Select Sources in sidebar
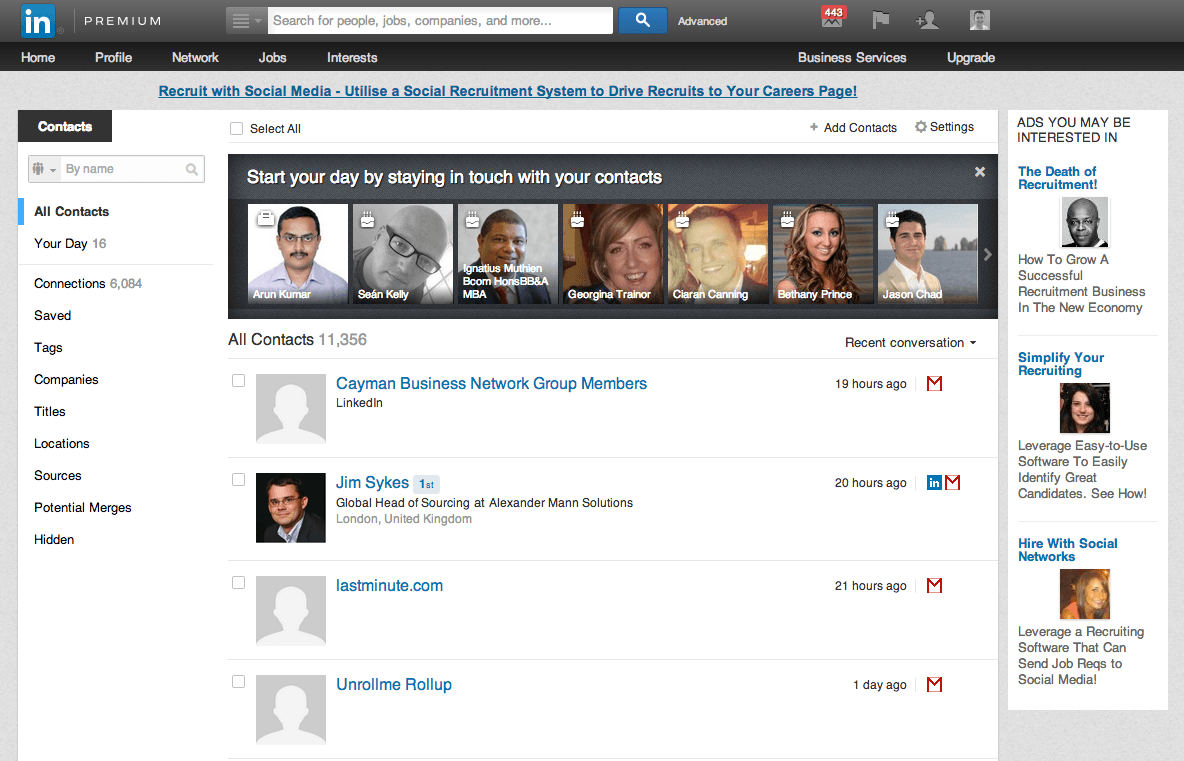The width and height of the screenshot is (1184, 761). (x=57, y=476)
